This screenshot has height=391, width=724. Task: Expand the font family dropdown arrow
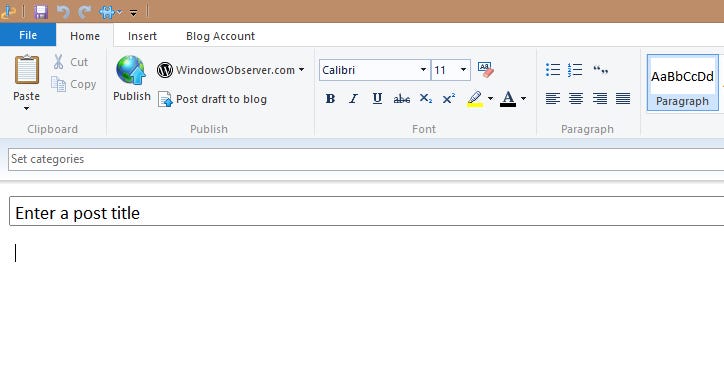pyautogui.click(x=423, y=70)
